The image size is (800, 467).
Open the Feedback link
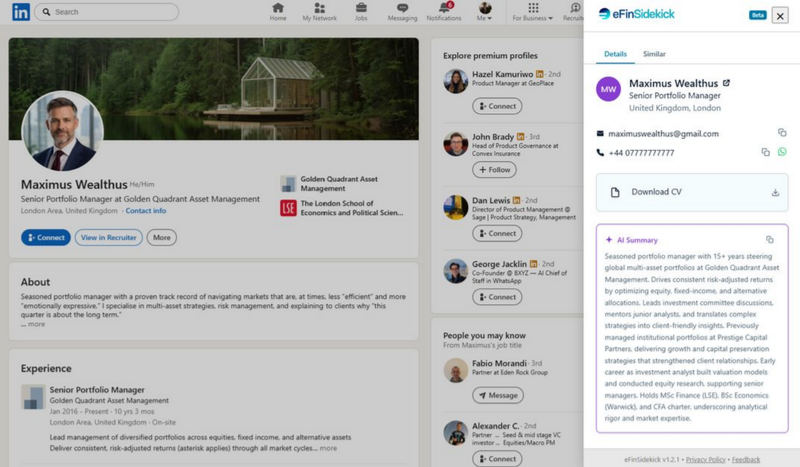click(745, 459)
